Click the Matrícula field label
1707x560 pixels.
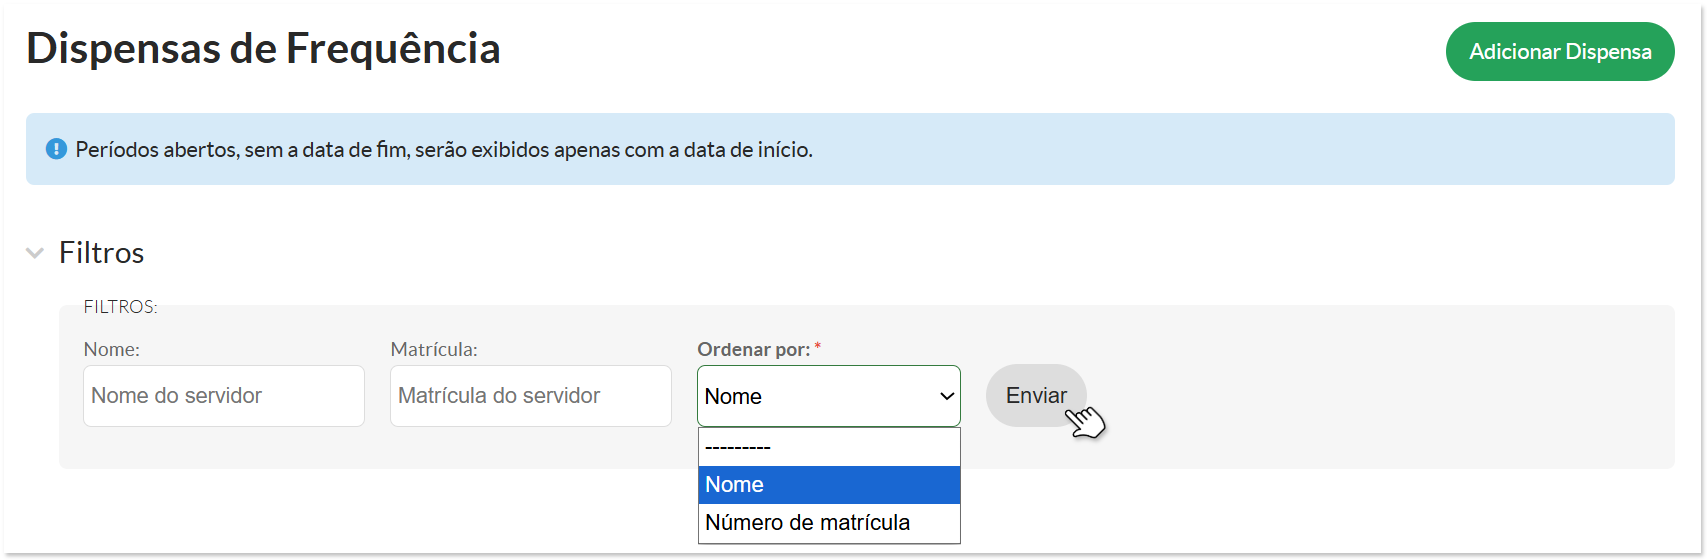434,350
